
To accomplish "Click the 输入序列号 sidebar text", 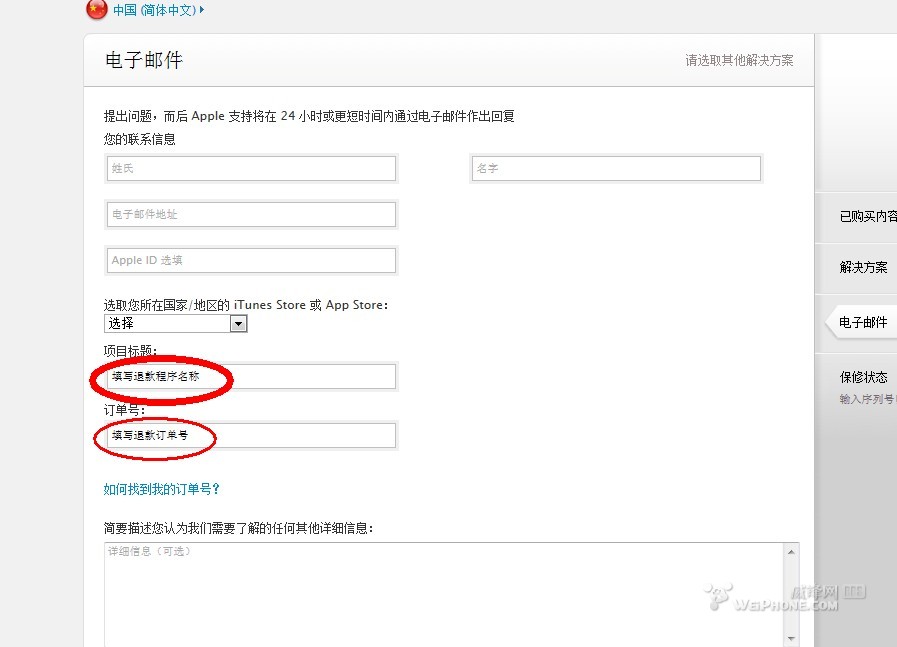I will (x=868, y=399).
